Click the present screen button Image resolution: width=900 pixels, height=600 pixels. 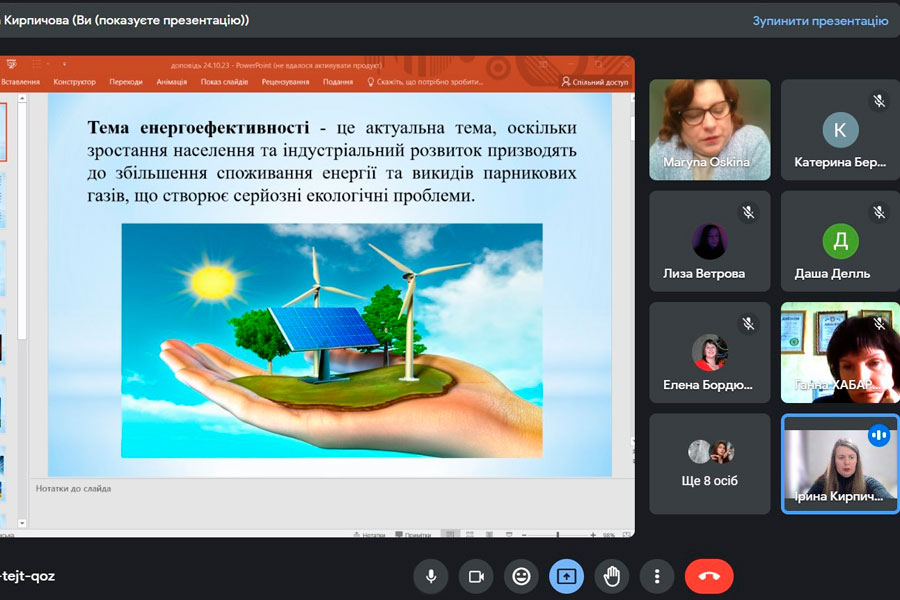(x=567, y=576)
